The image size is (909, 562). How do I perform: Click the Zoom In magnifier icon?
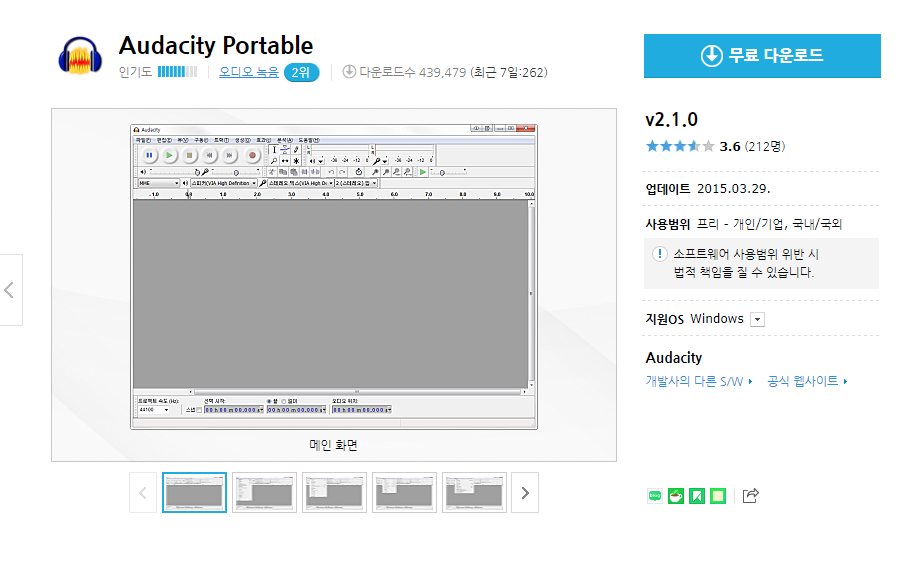374,172
